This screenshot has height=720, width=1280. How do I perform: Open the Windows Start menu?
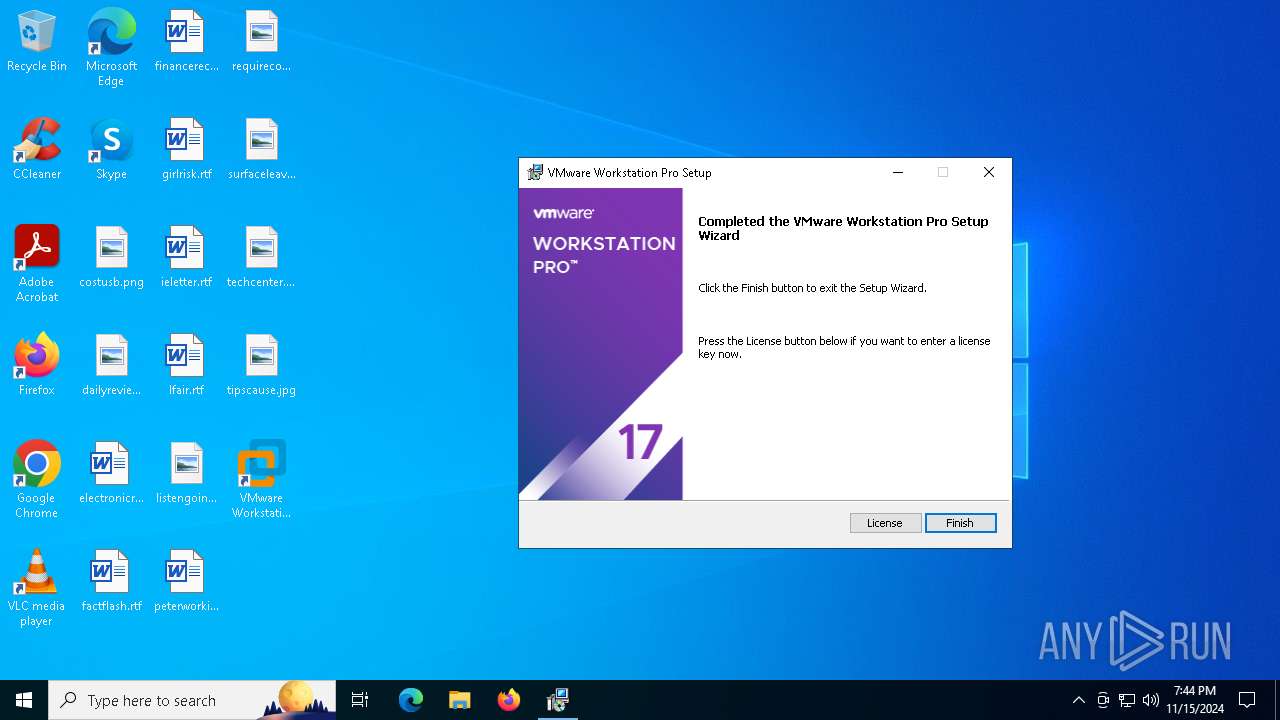pos(24,700)
